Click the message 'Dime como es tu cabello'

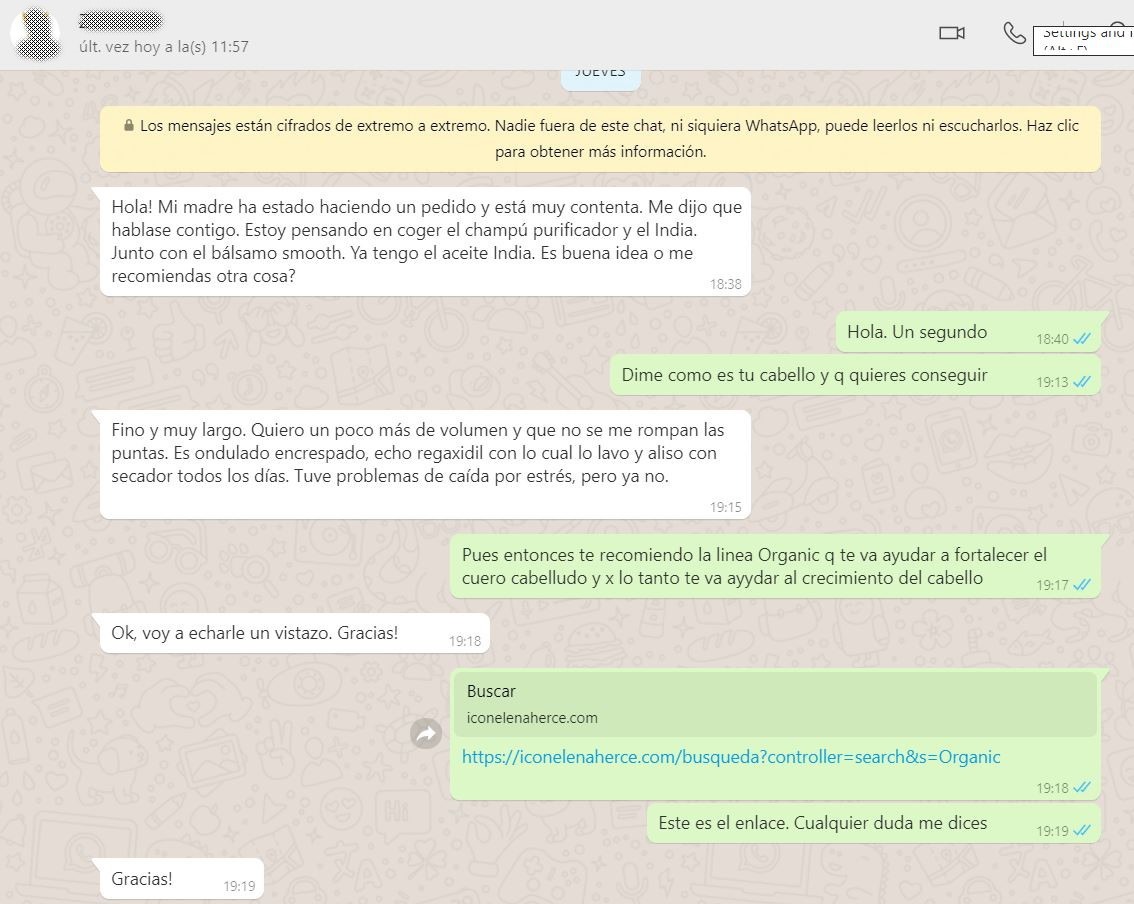coord(855,375)
